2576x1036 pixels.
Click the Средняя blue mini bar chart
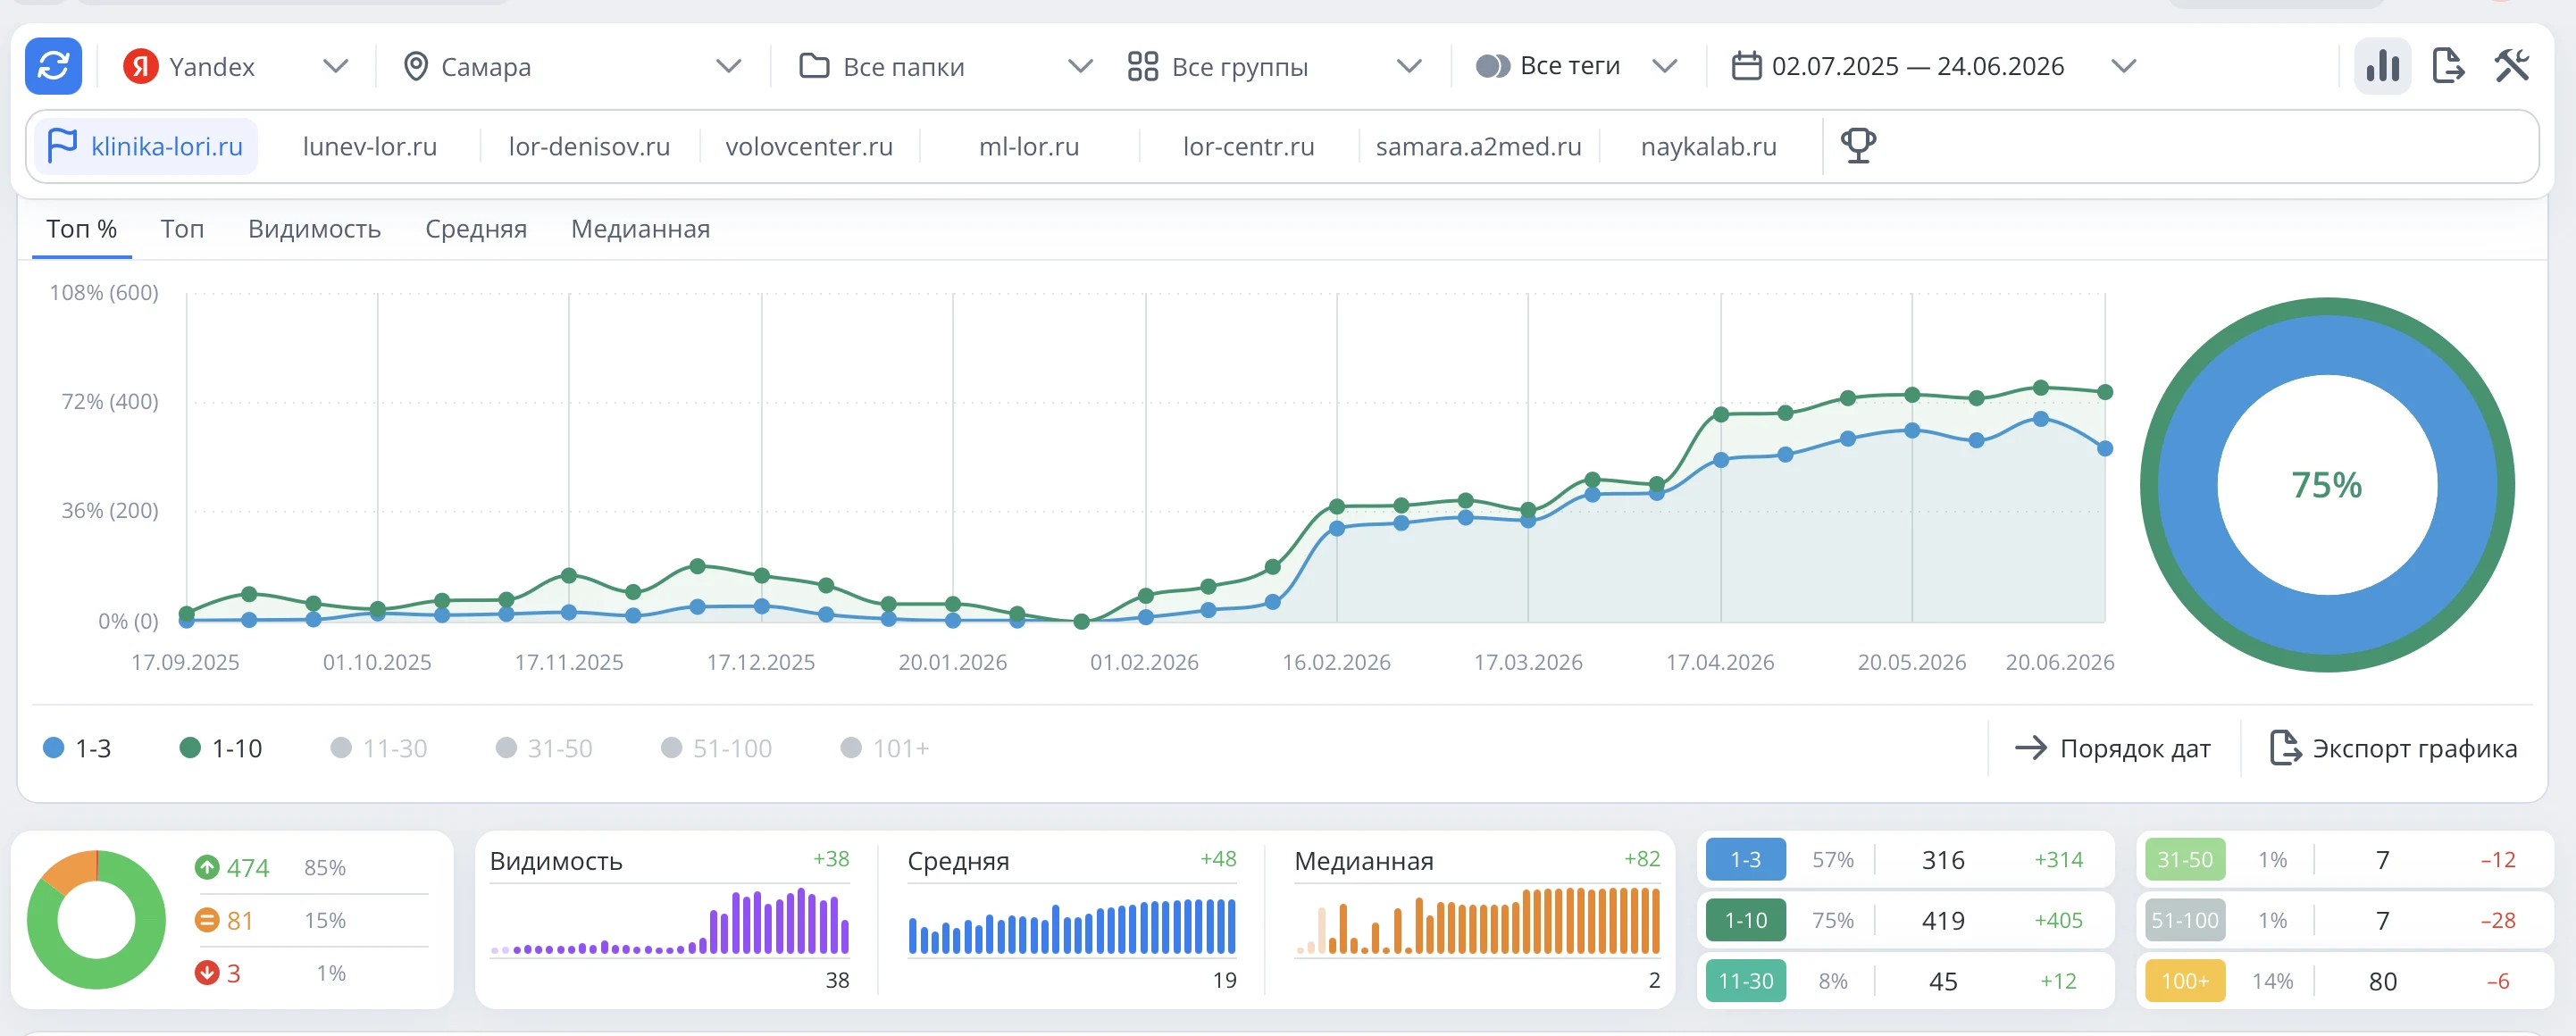[1071, 925]
